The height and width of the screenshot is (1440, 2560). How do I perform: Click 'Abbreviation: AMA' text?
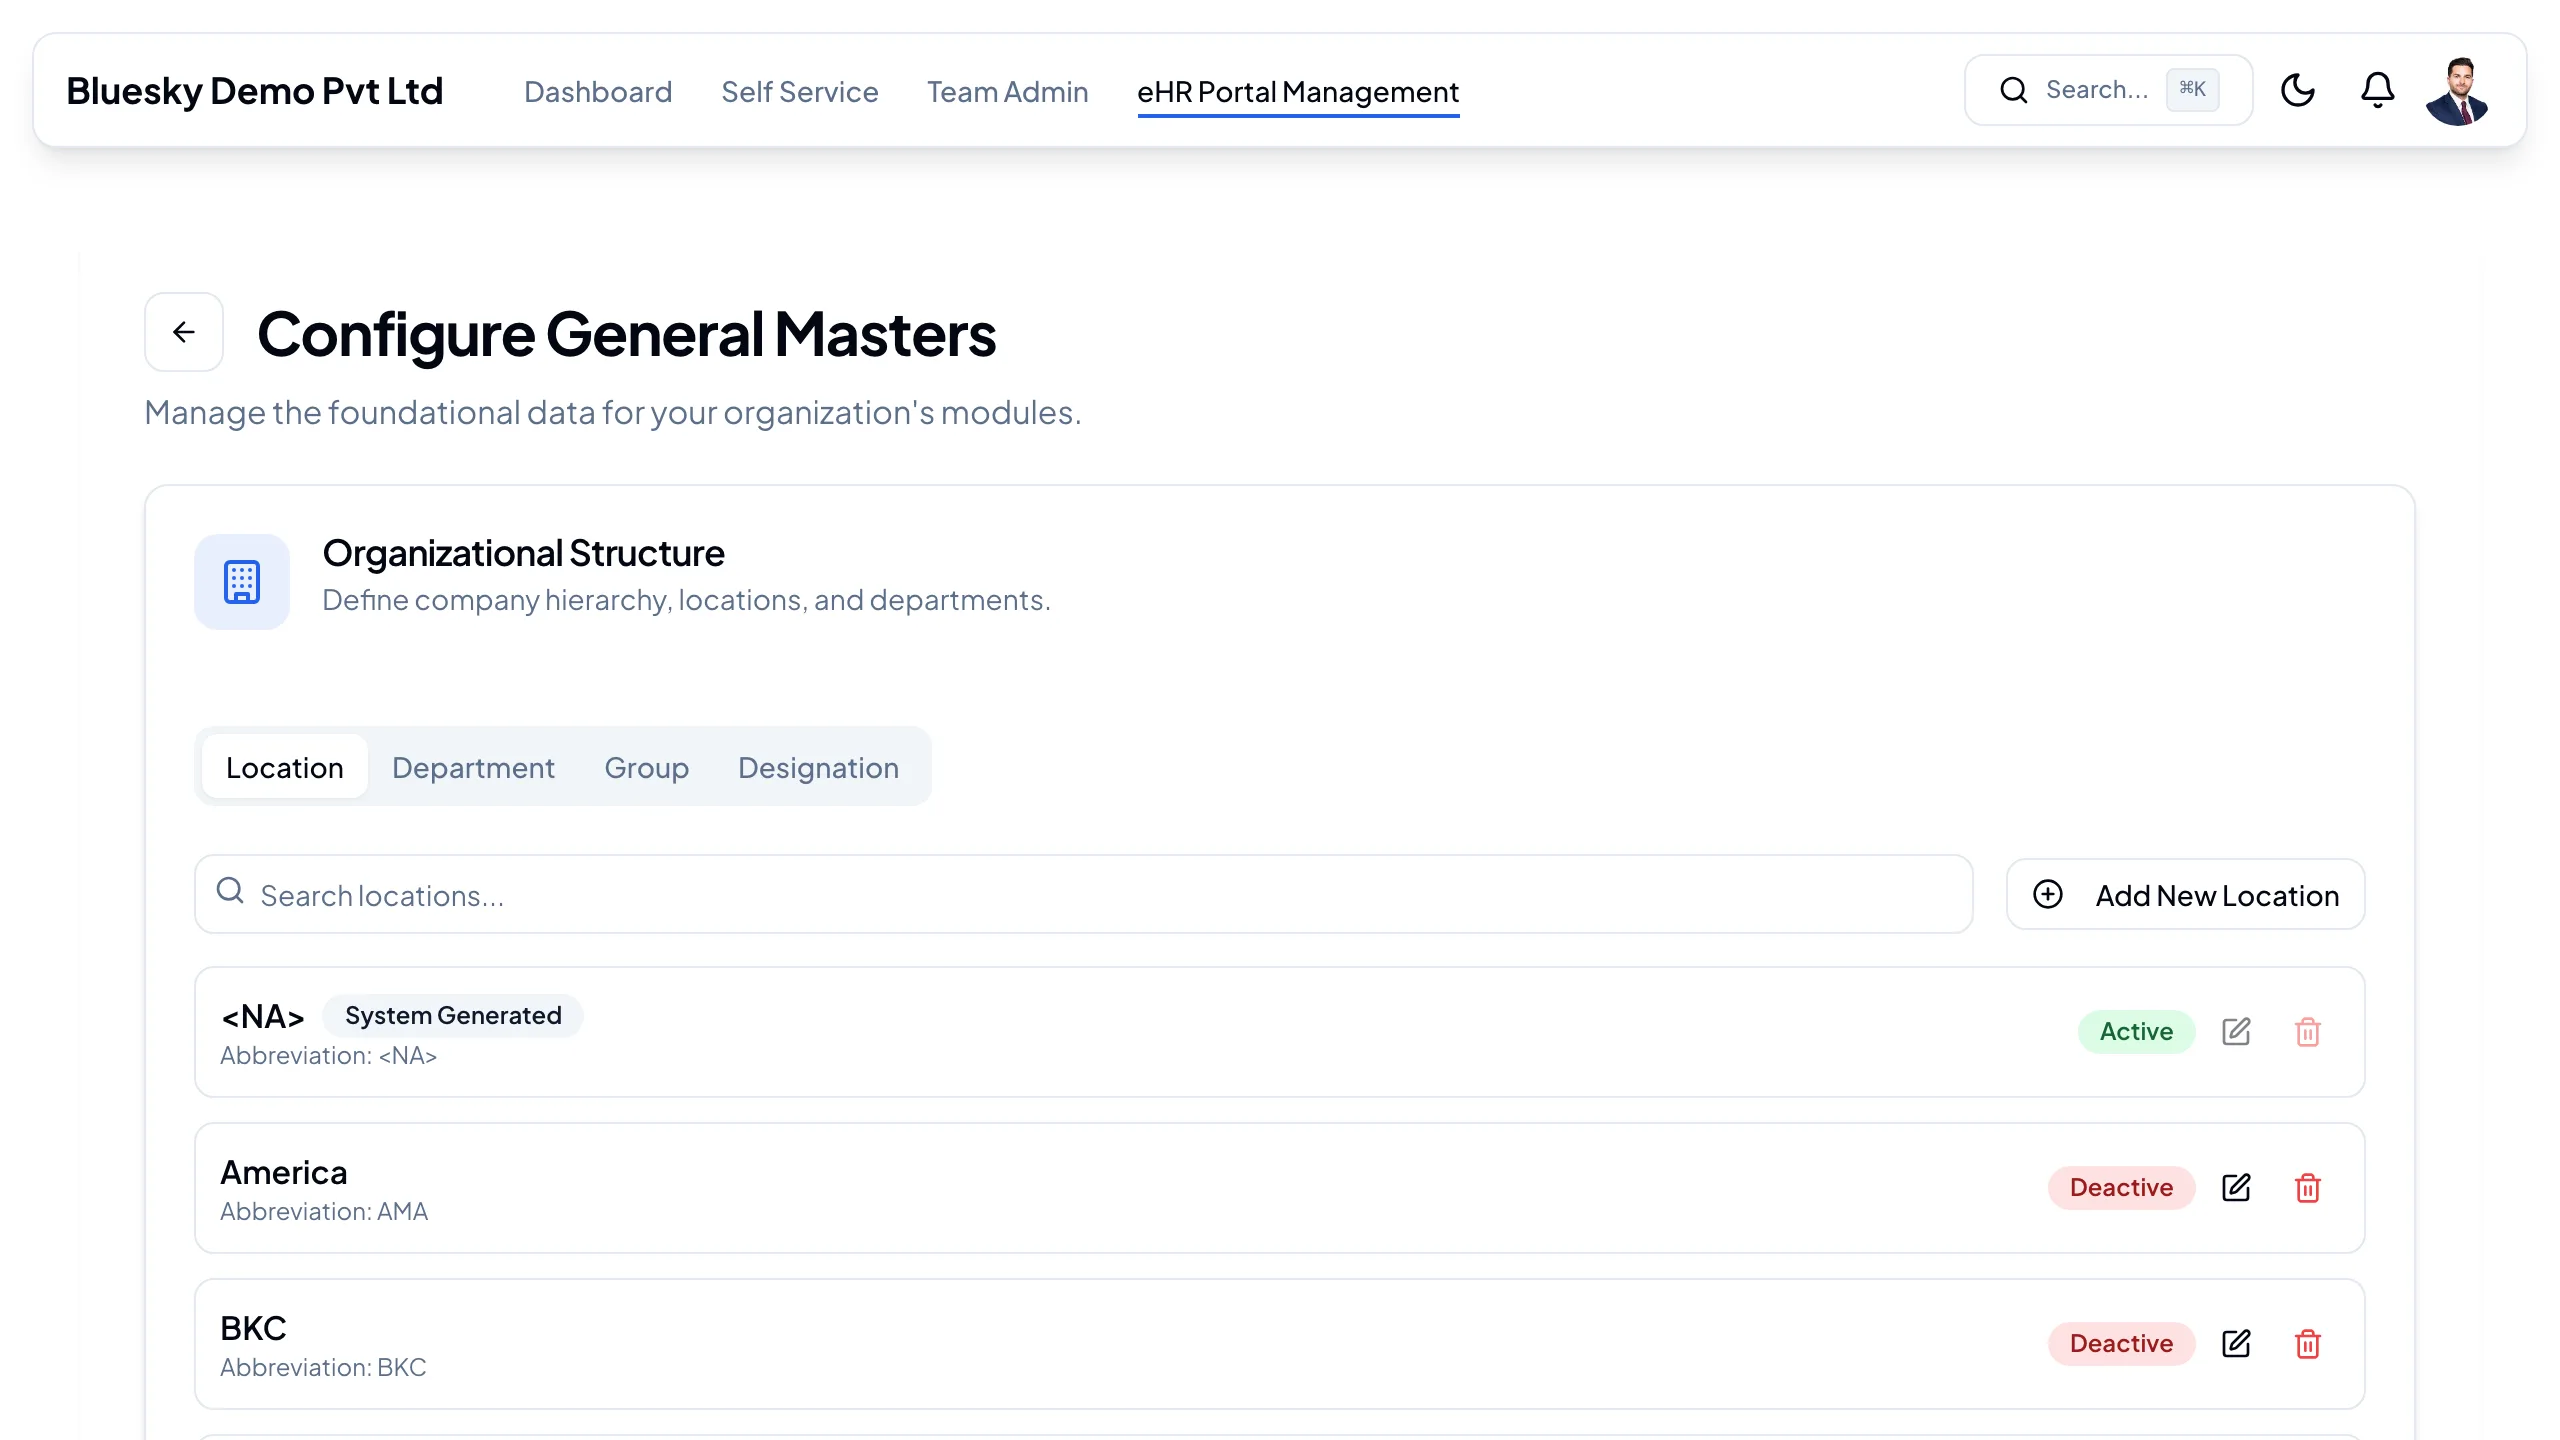click(324, 1212)
